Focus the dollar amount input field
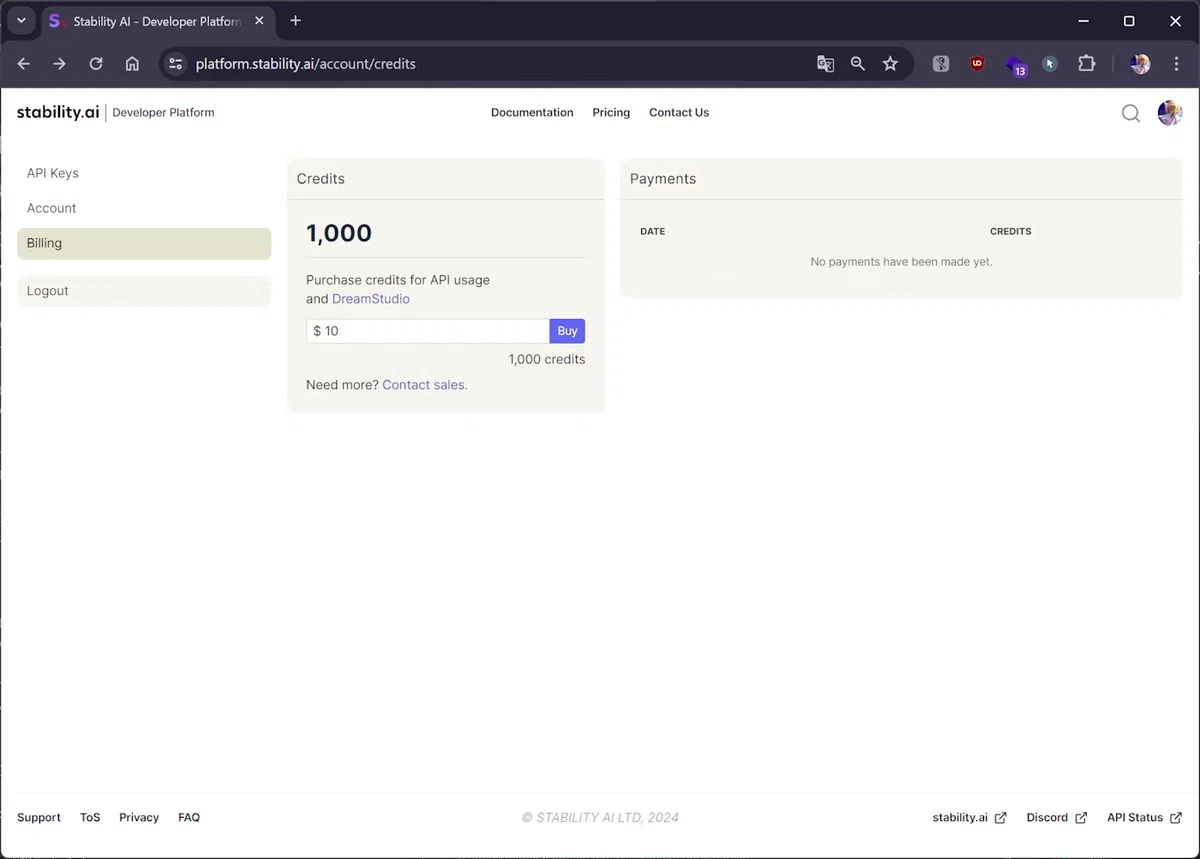The image size is (1200, 859). 428,331
